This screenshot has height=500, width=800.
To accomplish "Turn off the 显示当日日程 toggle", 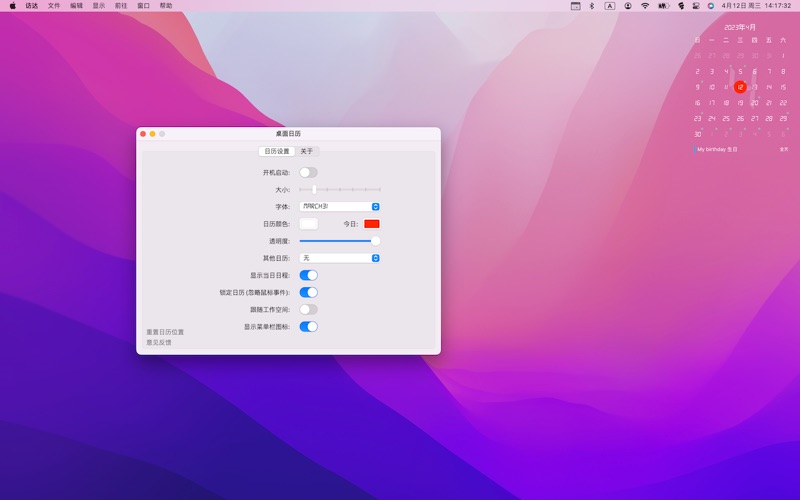I will pyautogui.click(x=308, y=275).
